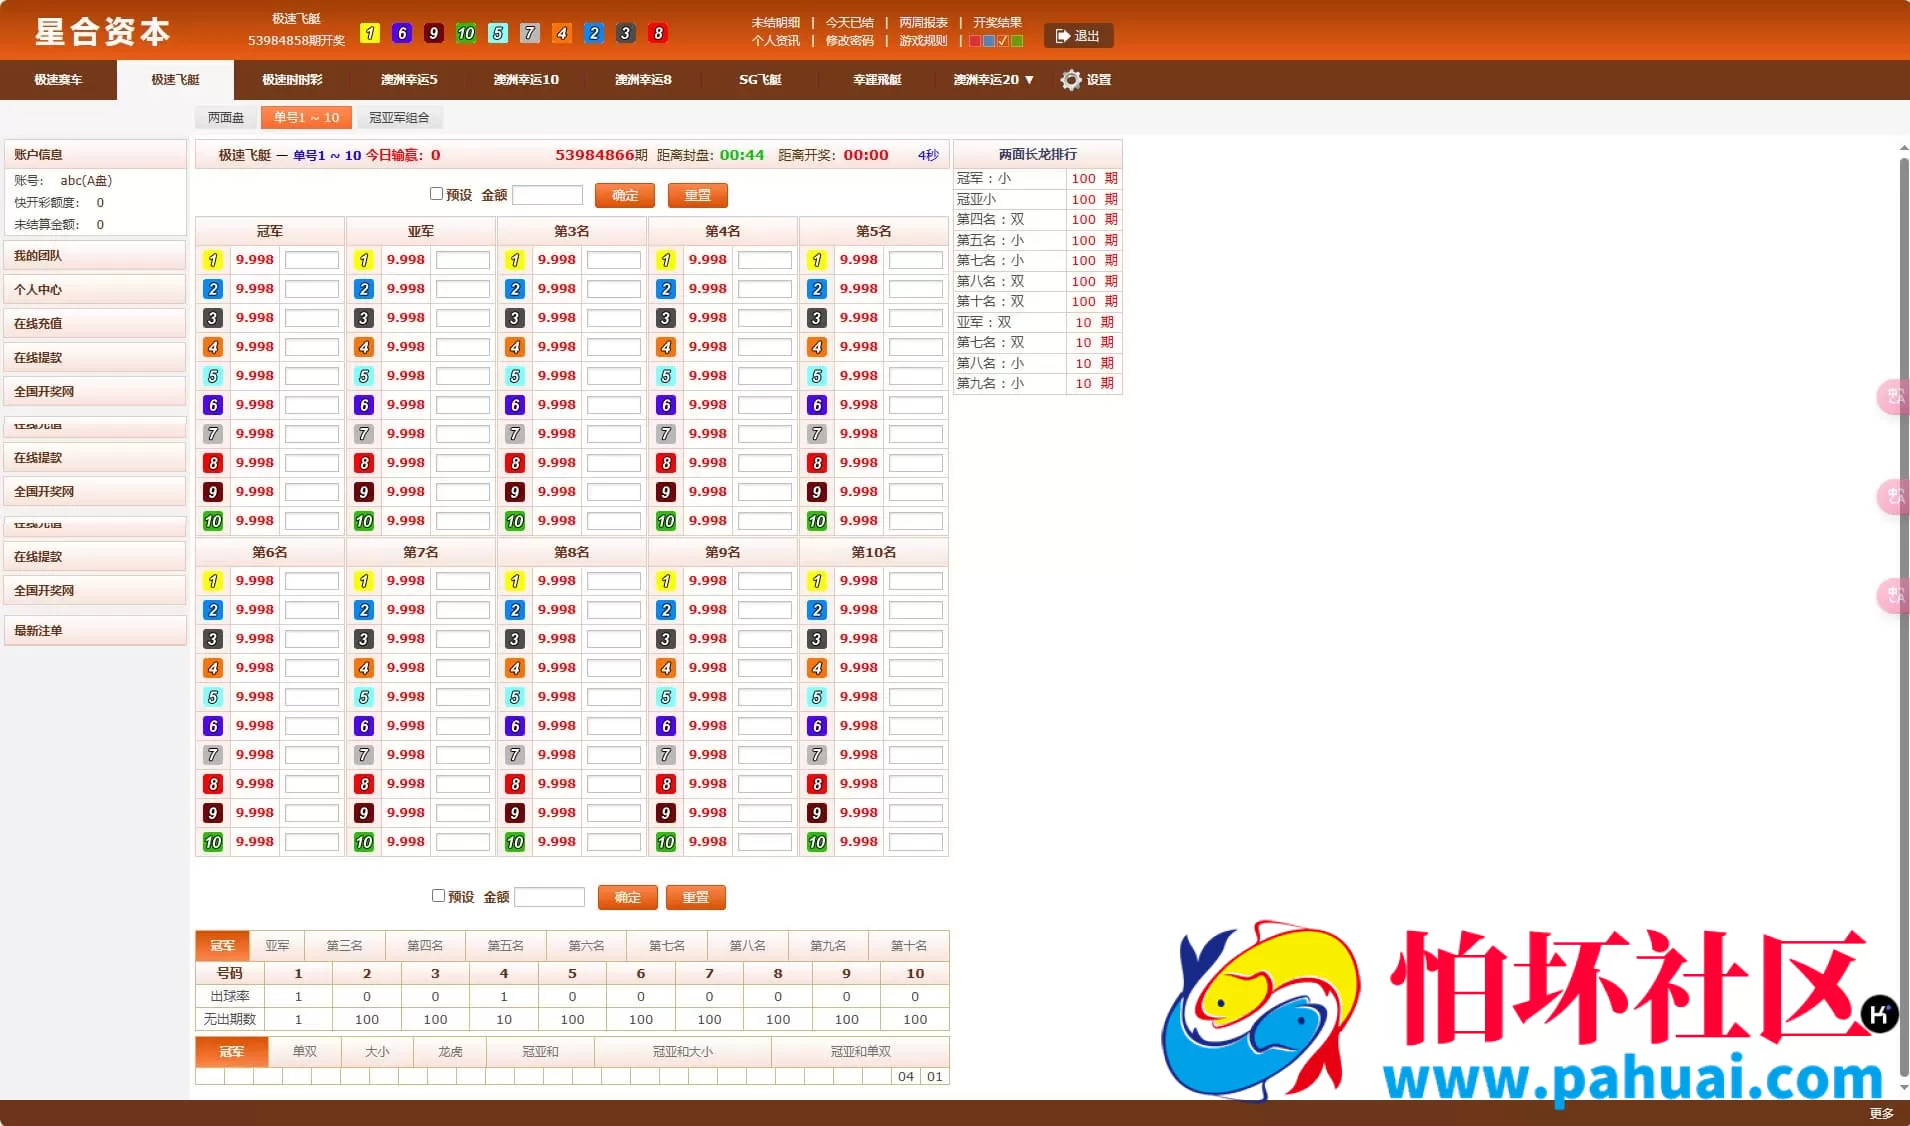Click number ball 10 in the 第10名 column
1910x1126 pixels.
tap(816, 841)
